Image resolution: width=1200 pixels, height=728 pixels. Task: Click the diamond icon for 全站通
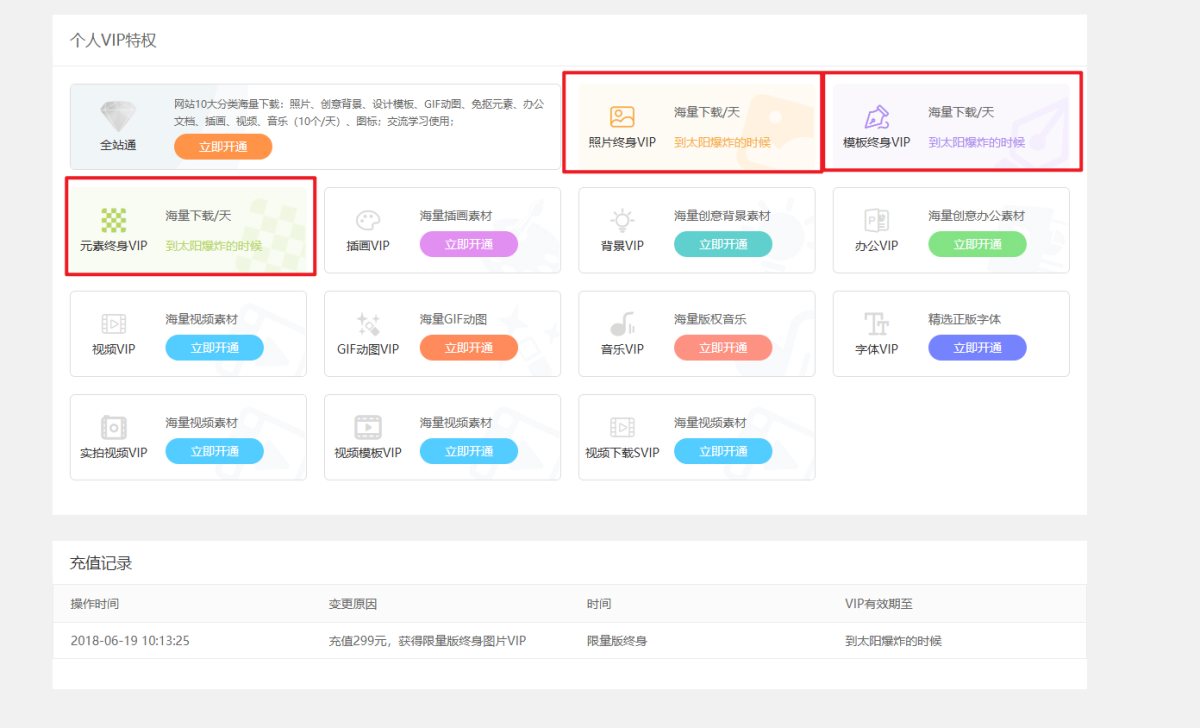[117, 115]
